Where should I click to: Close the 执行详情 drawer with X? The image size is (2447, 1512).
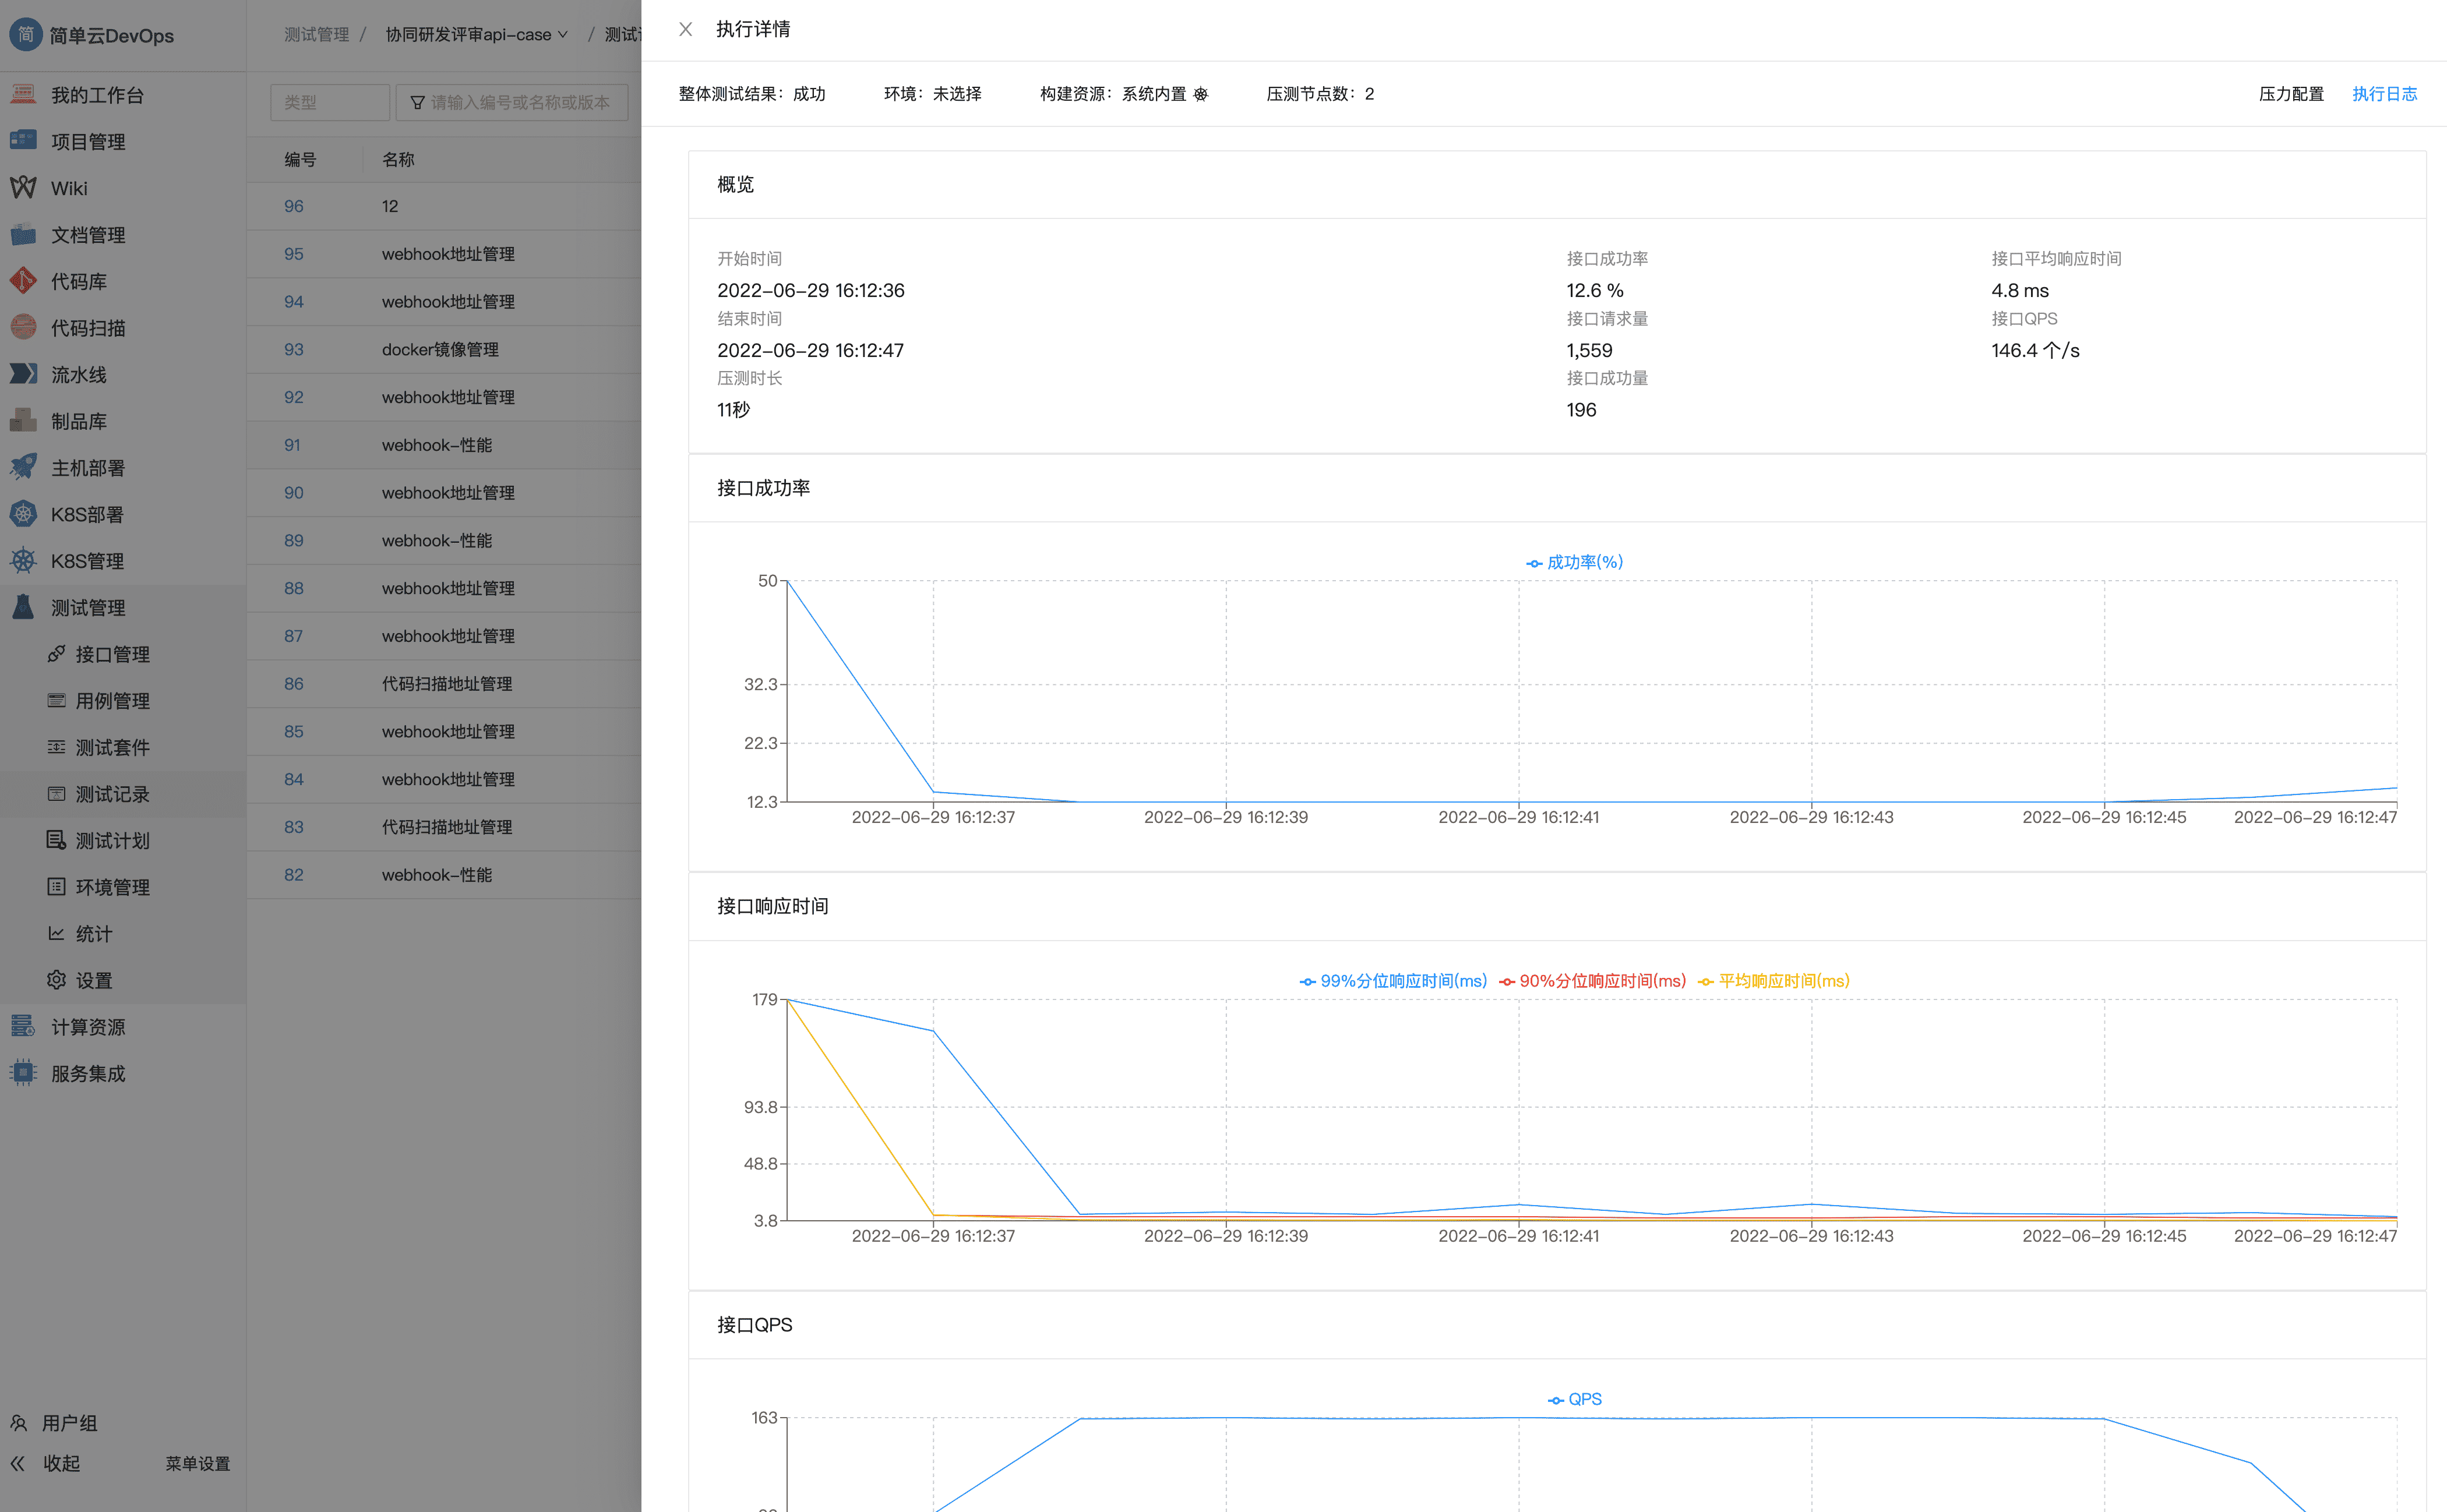coord(685,30)
